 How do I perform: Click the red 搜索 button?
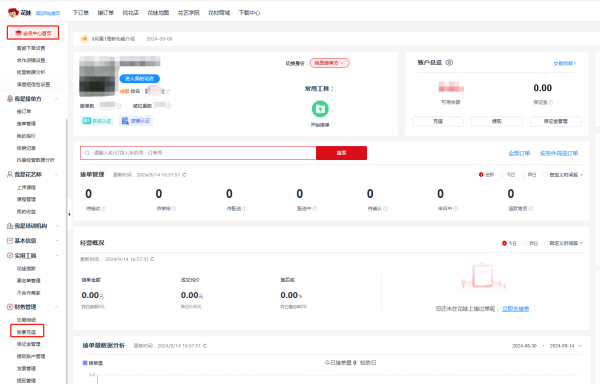point(341,153)
